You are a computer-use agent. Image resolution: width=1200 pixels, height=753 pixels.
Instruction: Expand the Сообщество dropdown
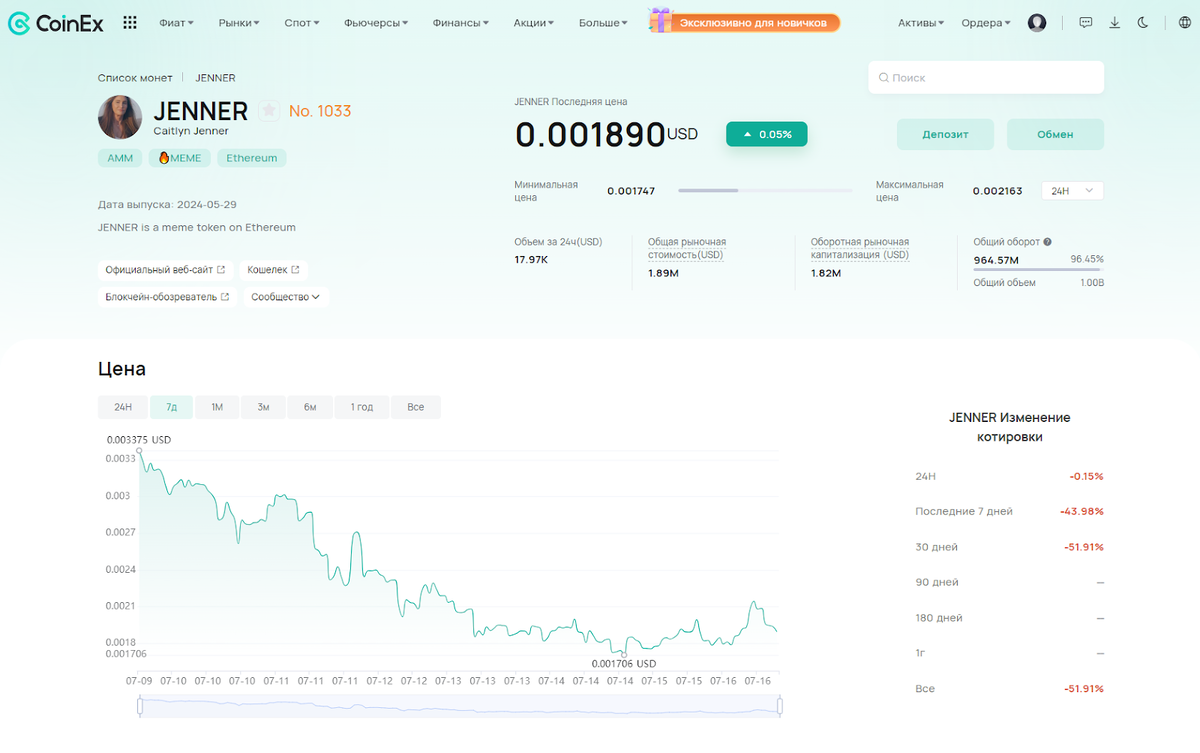point(285,297)
